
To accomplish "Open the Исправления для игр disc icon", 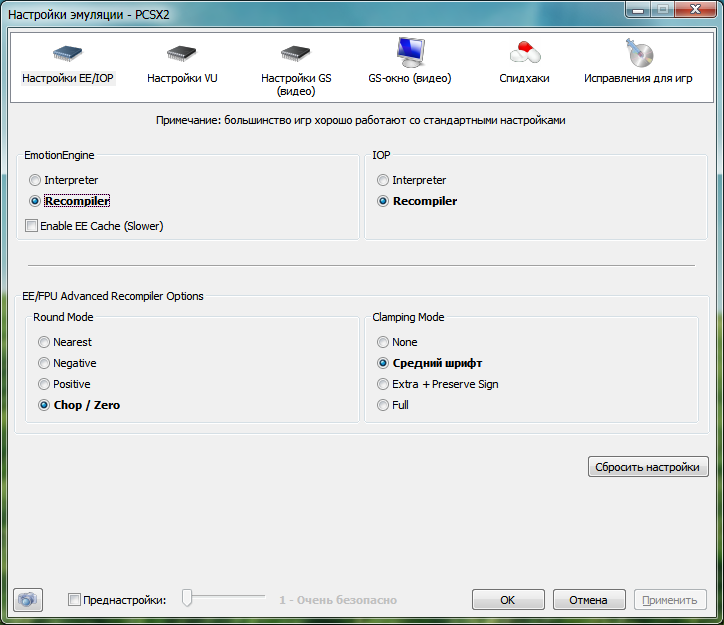I will [x=639, y=53].
